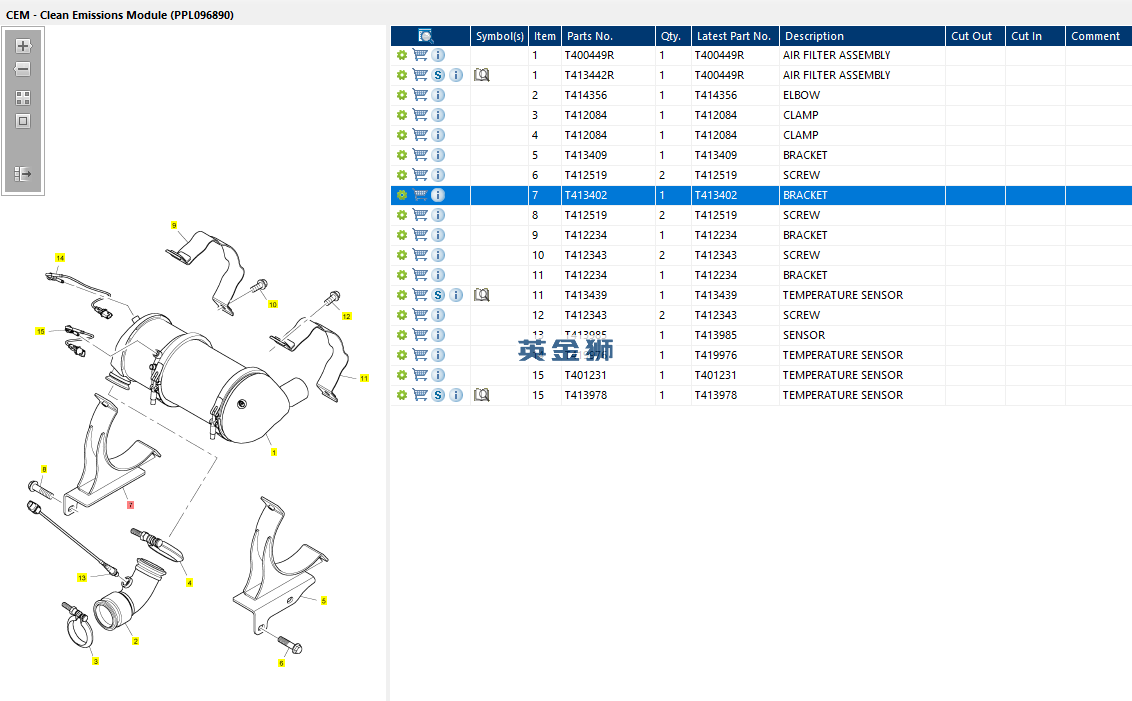Screen dimensions: 1132x701
Task: Sort by the Parts No. column header
Action: tap(609, 36)
